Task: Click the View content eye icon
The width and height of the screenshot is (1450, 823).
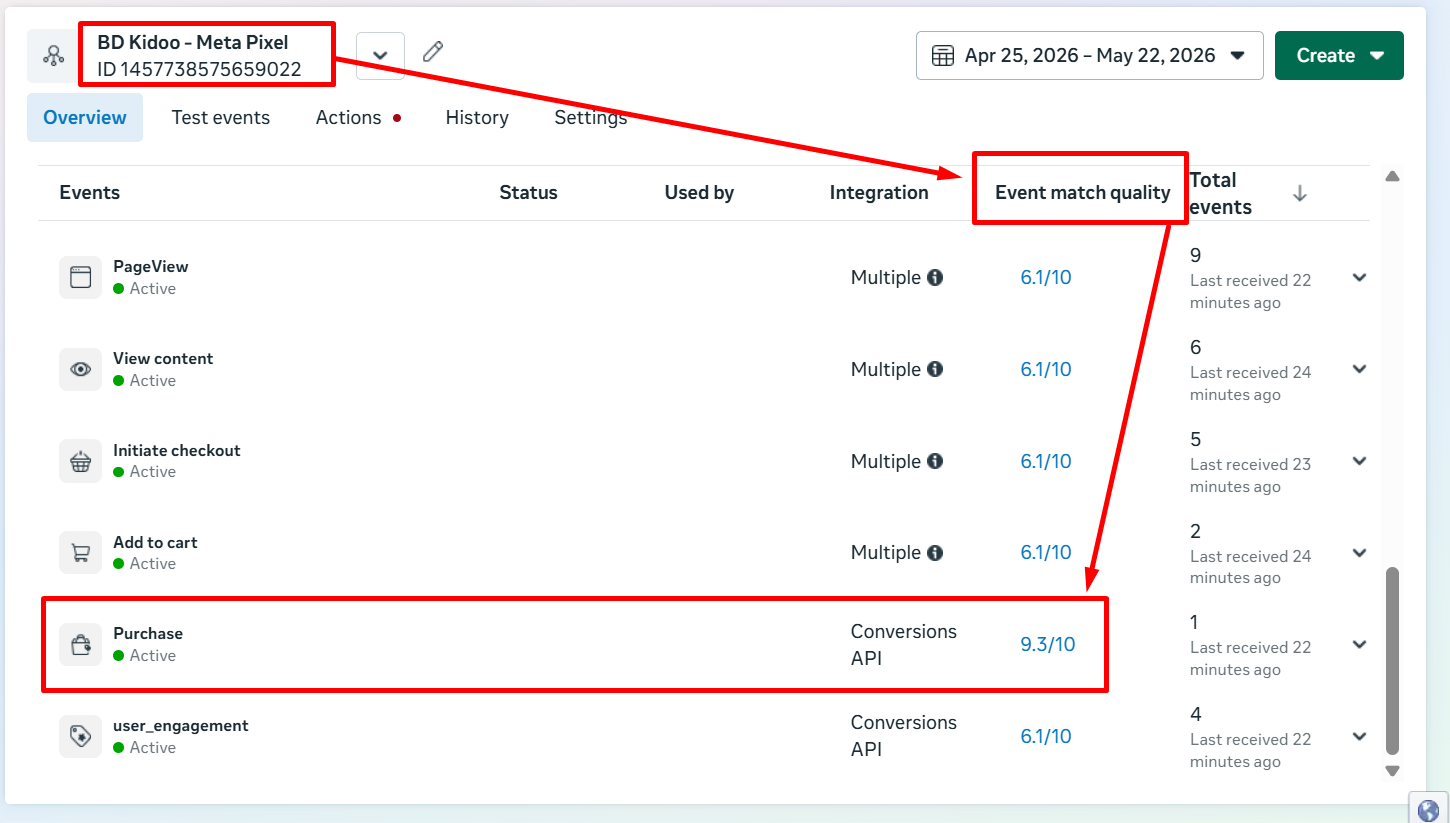Action: tap(80, 369)
